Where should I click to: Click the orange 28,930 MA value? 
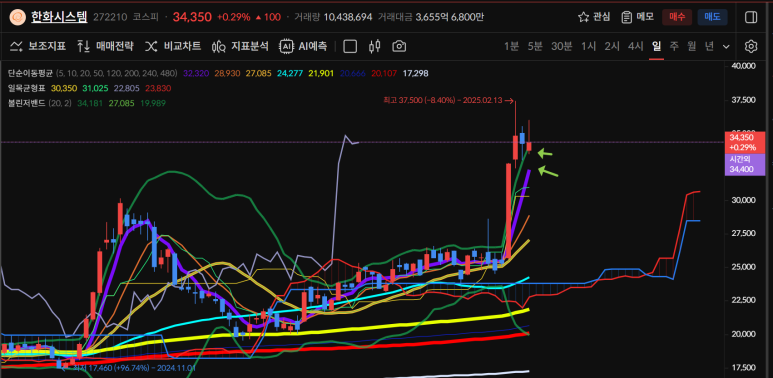pos(227,73)
